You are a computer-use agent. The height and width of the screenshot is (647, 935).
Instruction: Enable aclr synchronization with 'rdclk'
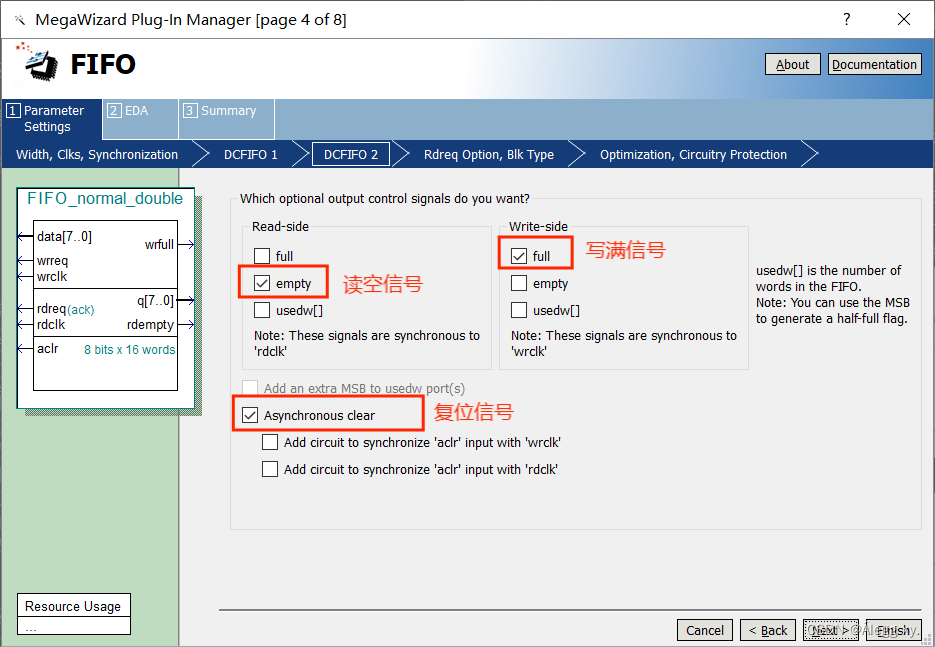tap(270, 469)
